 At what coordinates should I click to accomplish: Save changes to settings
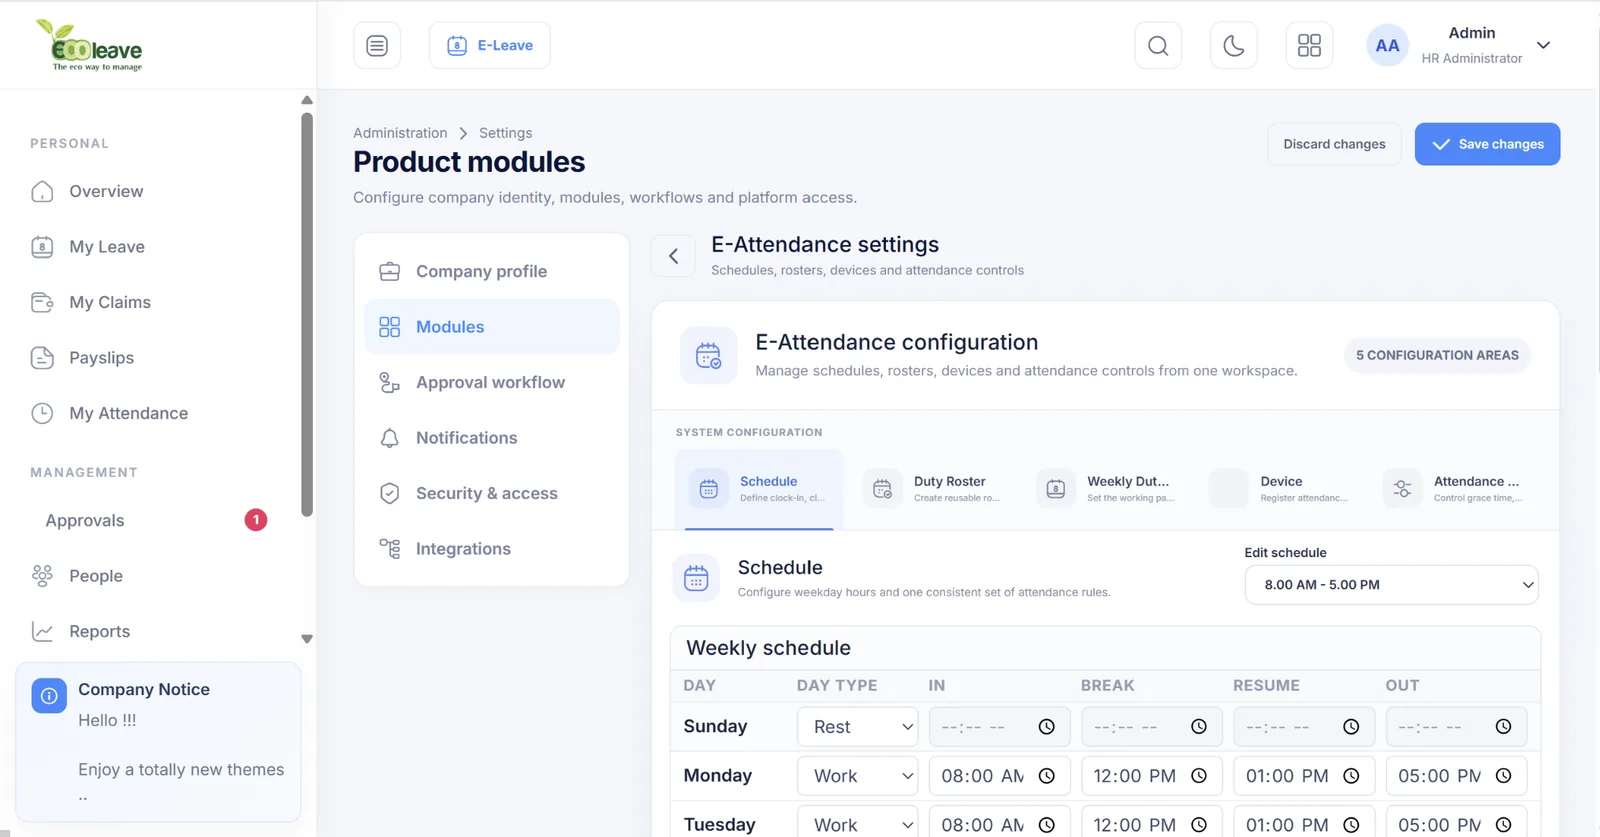1487,144
